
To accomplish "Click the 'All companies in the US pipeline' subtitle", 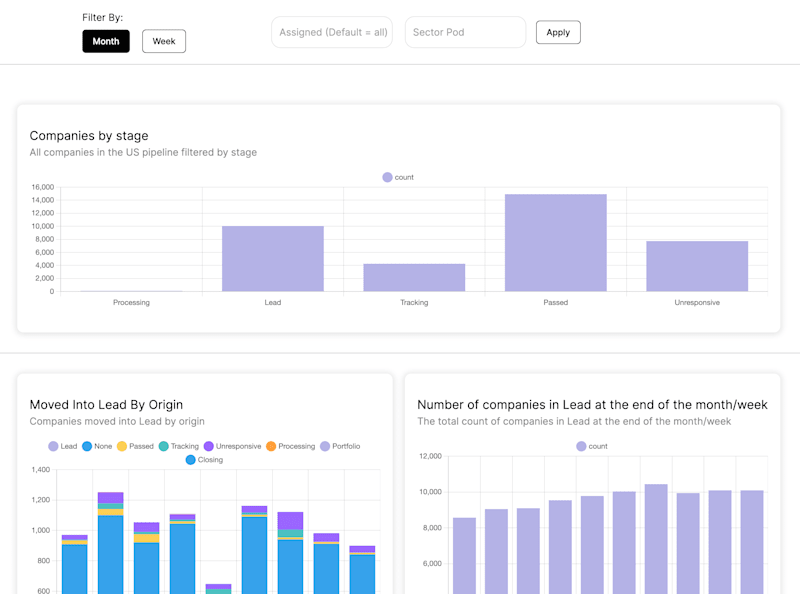I will tap(143, 152).
